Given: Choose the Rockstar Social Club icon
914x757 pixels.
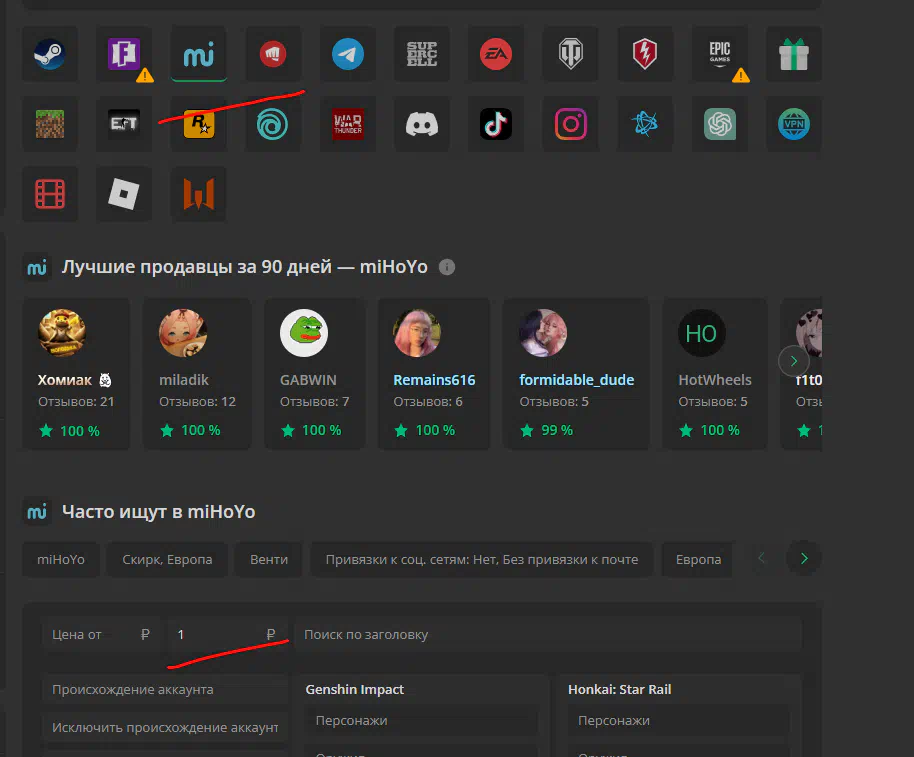Looking at the screenshot, I should coord(199,124).
